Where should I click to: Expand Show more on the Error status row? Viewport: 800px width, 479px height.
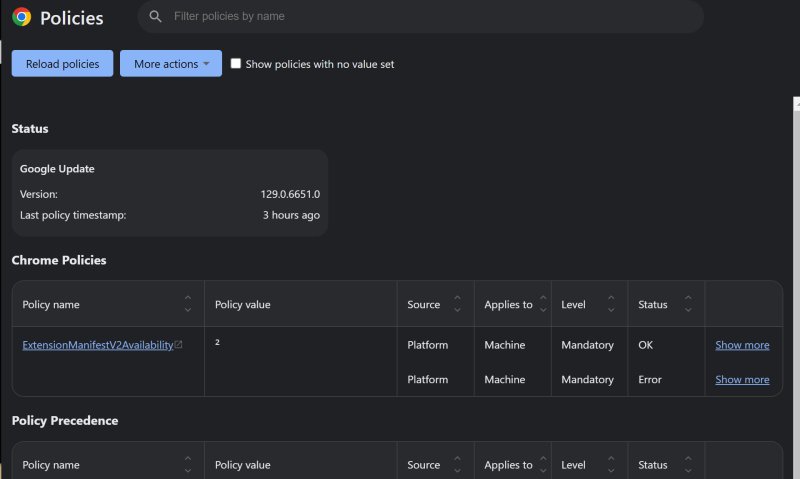click(742, 380)
